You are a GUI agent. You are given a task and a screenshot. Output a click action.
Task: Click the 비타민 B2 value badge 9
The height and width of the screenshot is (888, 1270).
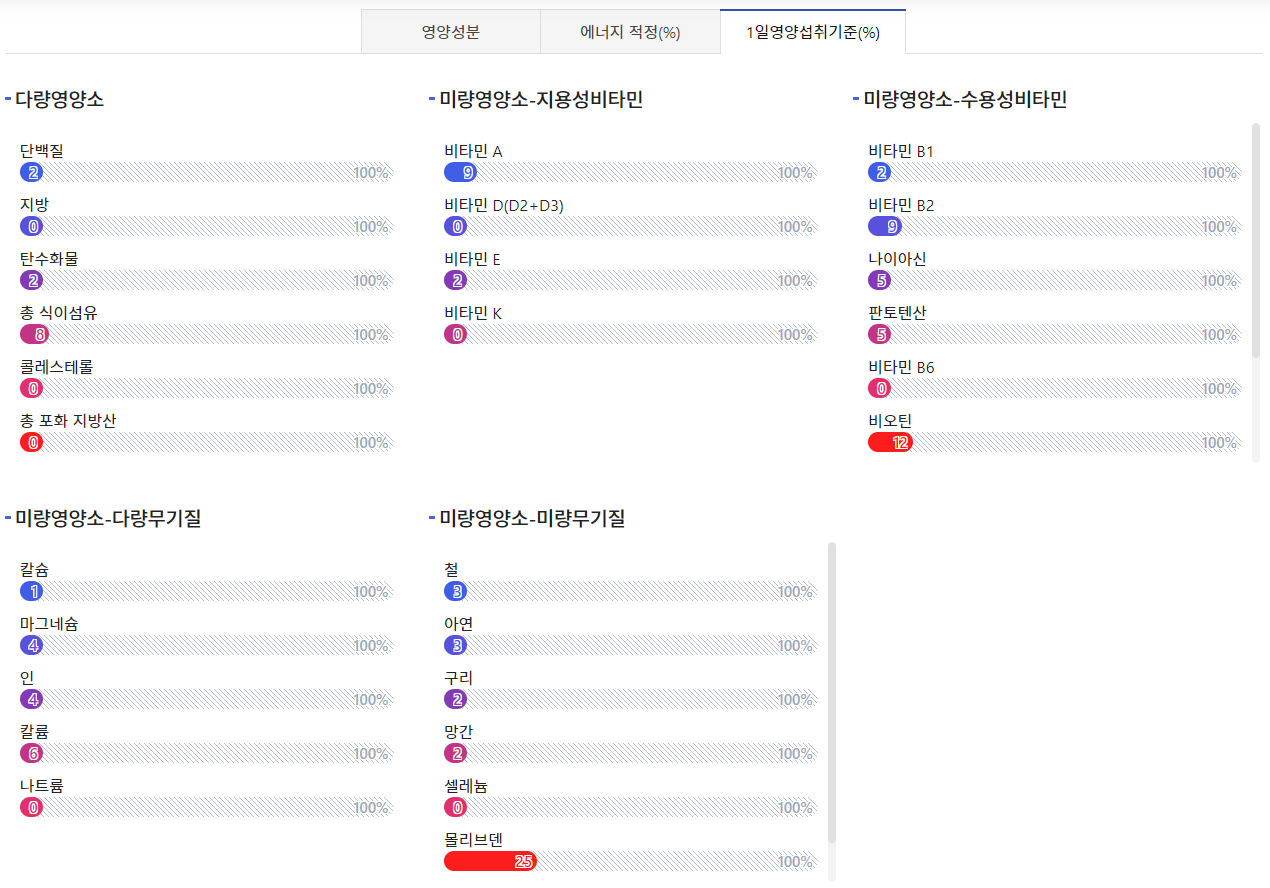(892, 227)
